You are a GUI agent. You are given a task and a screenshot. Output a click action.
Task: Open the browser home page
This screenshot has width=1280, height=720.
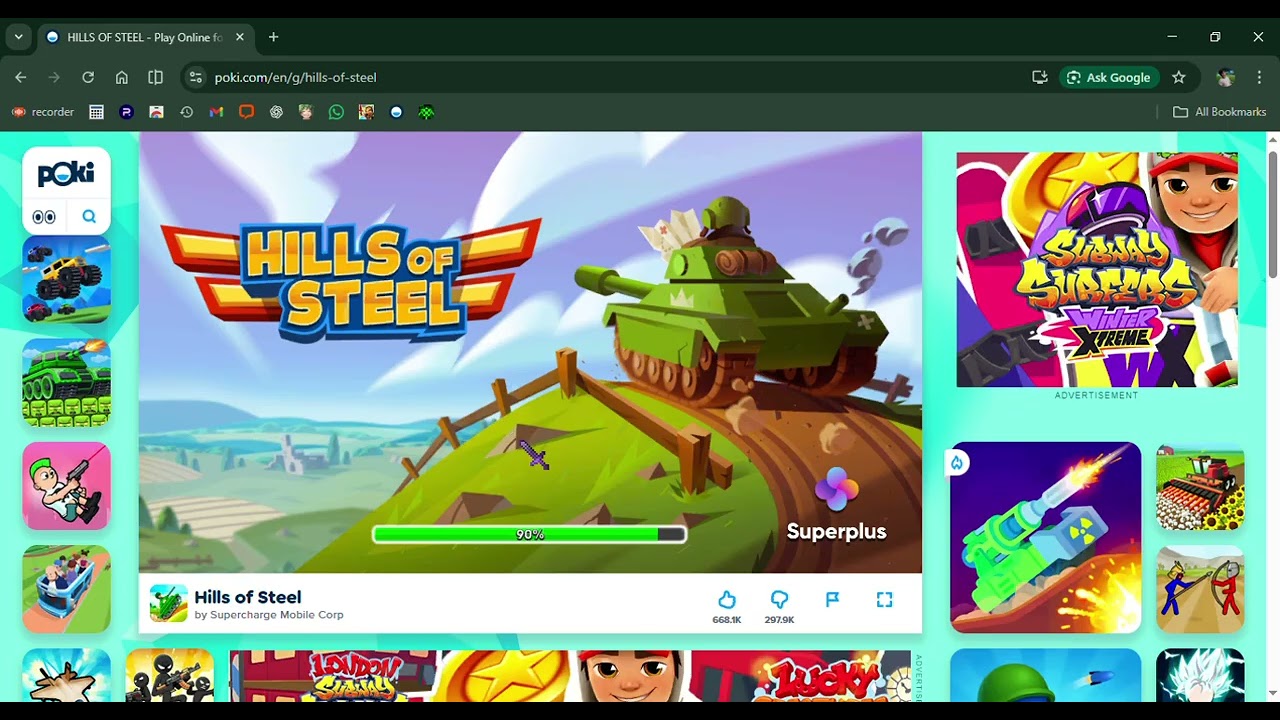pos(122,77)
